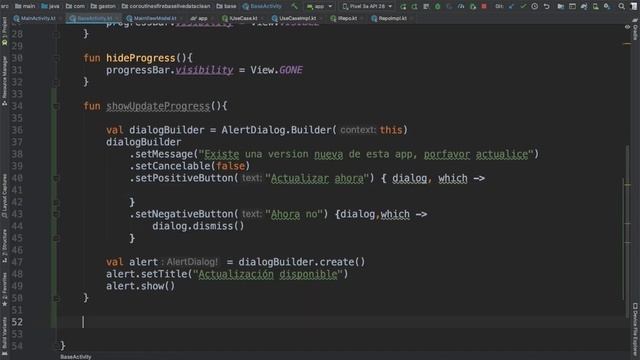Image resolution: width=640 pixels, height=360 pixels.
Task: Click alert.show() on line 49
Action: click(x=140, y=286)
